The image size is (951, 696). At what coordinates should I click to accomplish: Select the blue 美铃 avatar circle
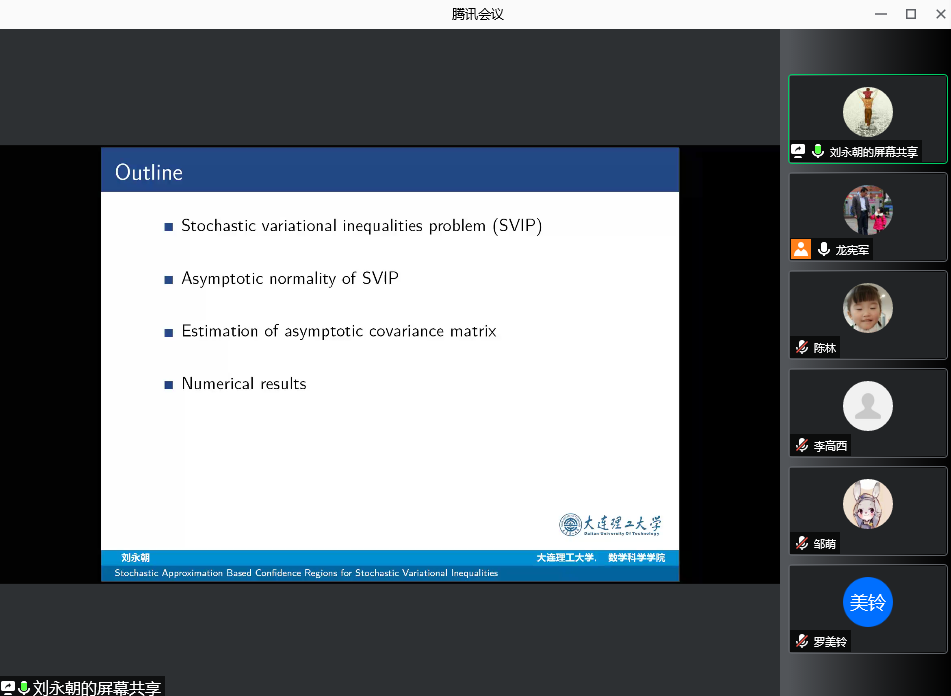(x=867, y=602)
